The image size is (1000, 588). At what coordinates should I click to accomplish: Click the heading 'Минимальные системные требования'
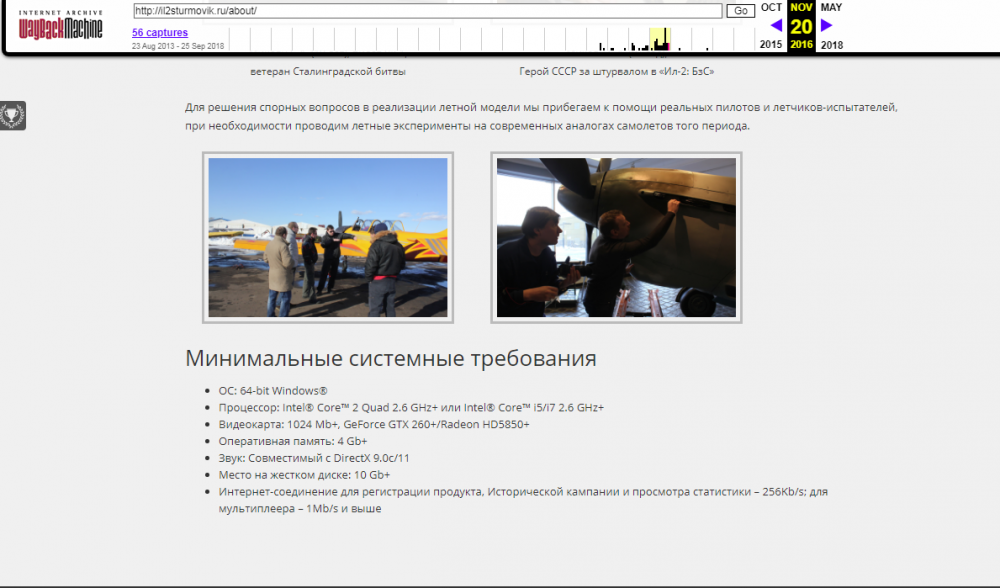pyautogui.click(x=391, y=358)
